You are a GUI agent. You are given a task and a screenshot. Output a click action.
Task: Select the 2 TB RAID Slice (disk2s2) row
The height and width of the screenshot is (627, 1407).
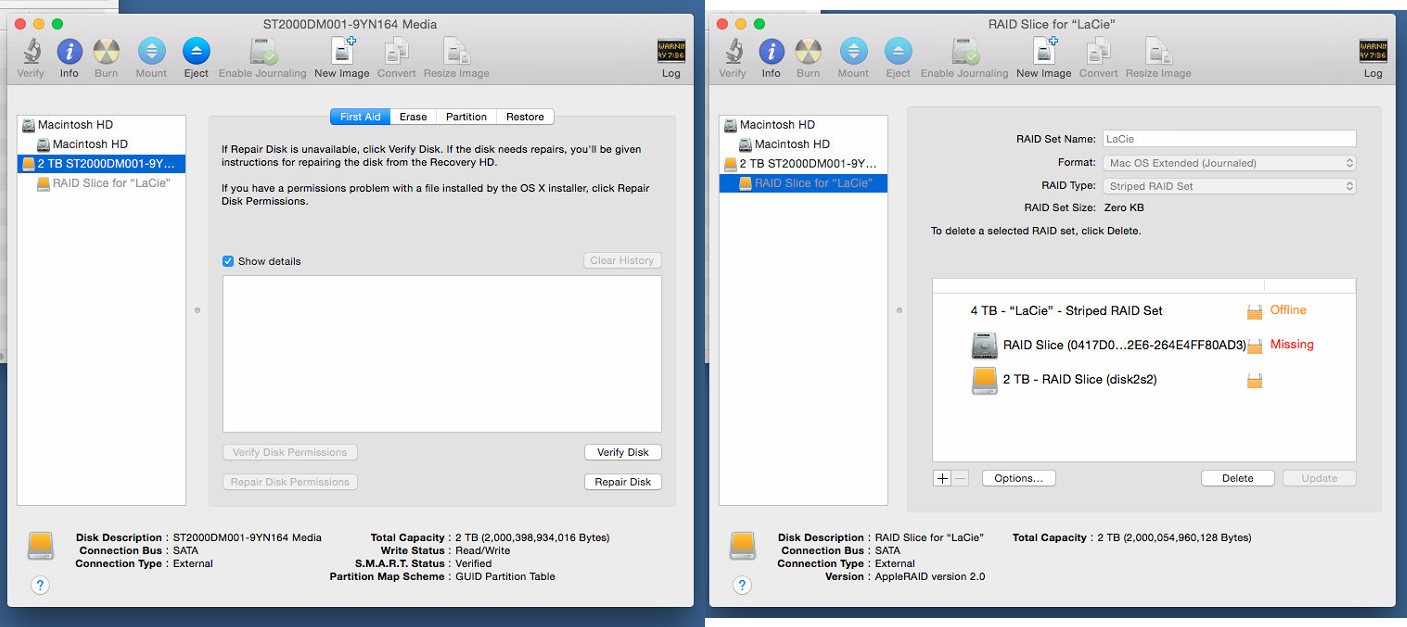coord(1143,380)
